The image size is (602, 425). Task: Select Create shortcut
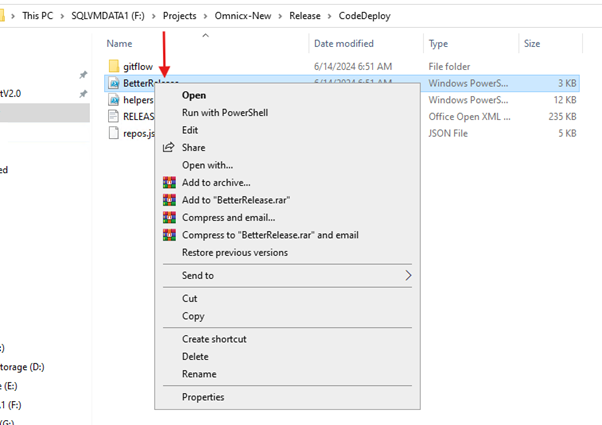[x=214, y=339]
